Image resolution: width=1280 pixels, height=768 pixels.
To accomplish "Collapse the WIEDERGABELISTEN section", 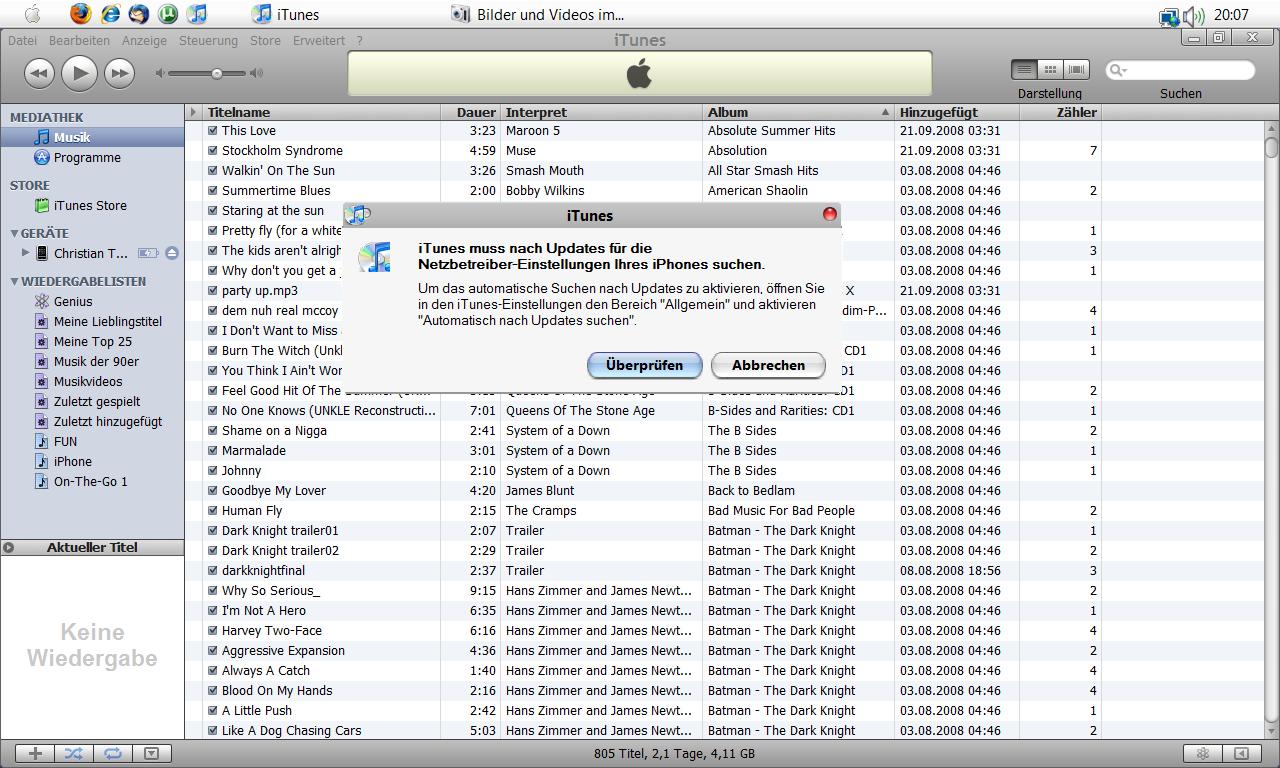I will pyautogui.click(x=14, y=281).
